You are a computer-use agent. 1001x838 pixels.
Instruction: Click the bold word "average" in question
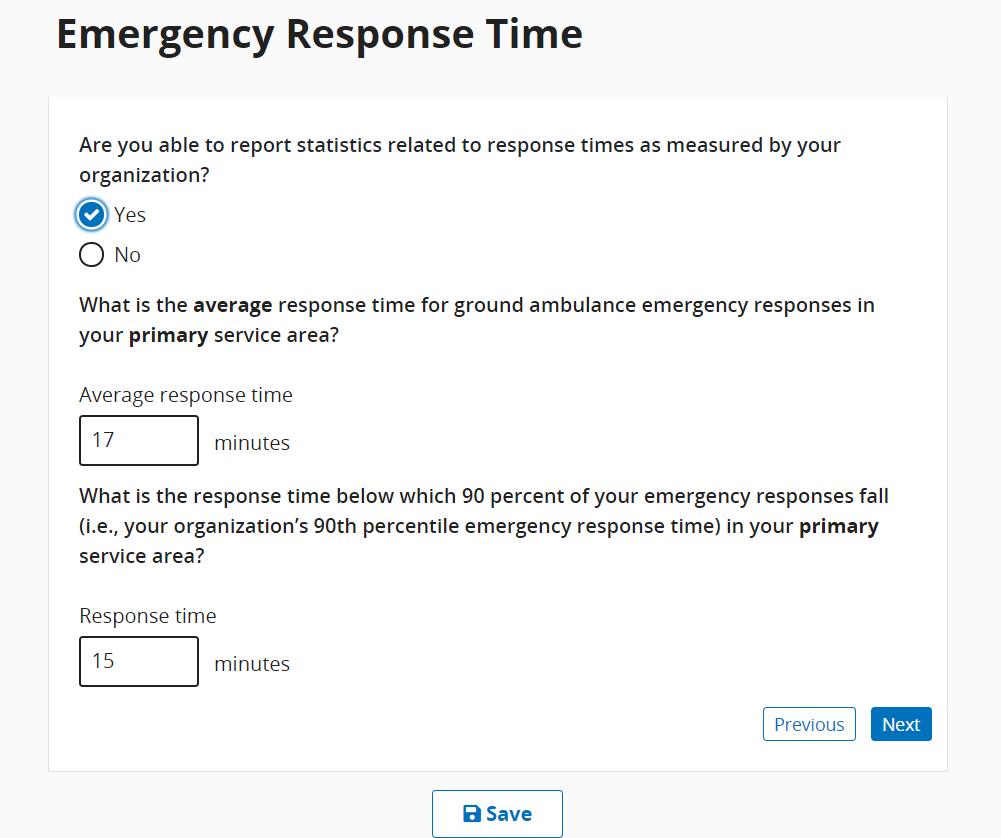tap(233, 305)
